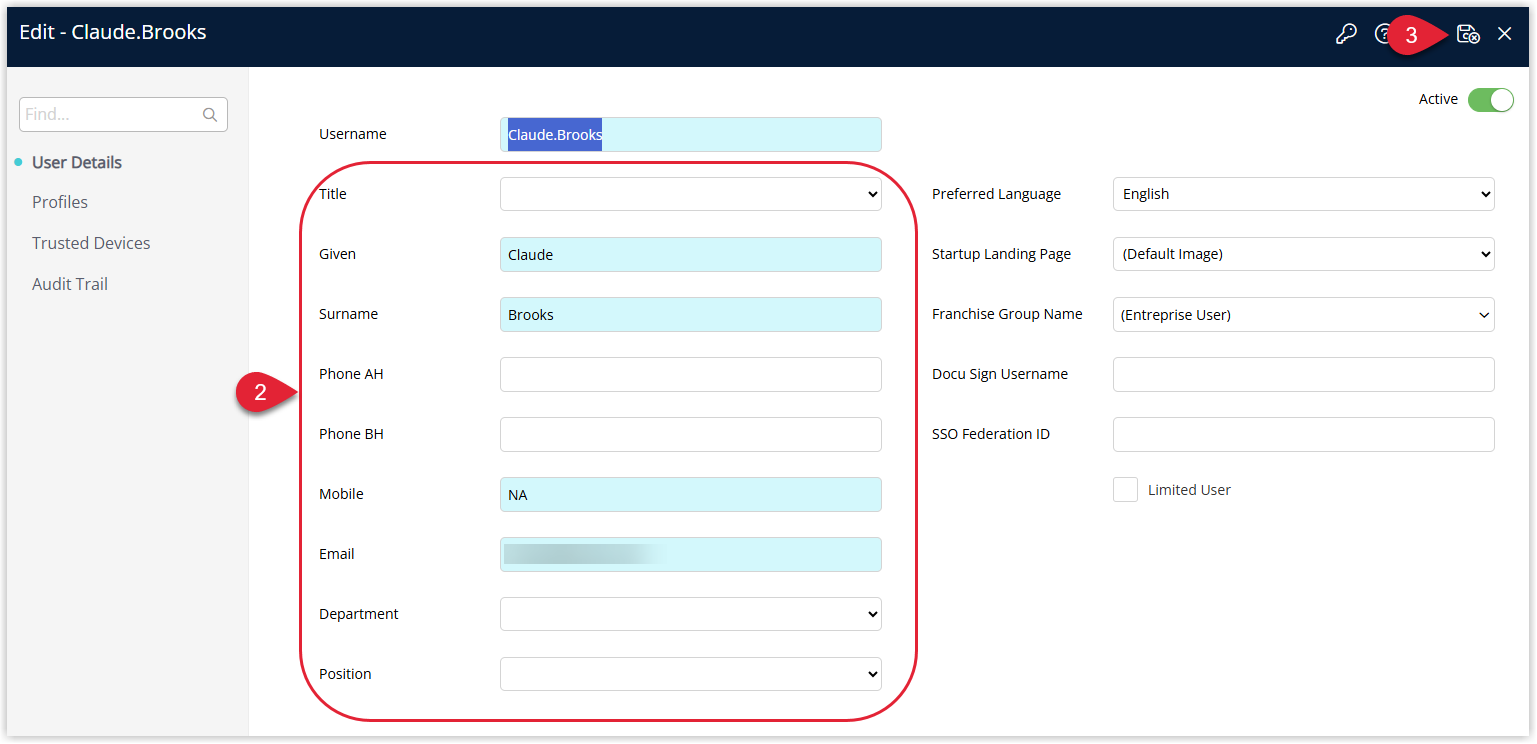Go to the Profiles section
The height and width of the screenshot is (744, 1537).
(60, 202)
